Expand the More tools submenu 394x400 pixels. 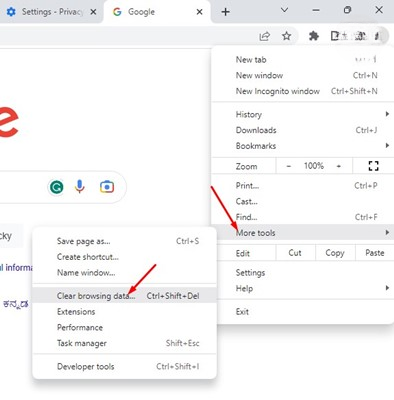tap(303, 233)
